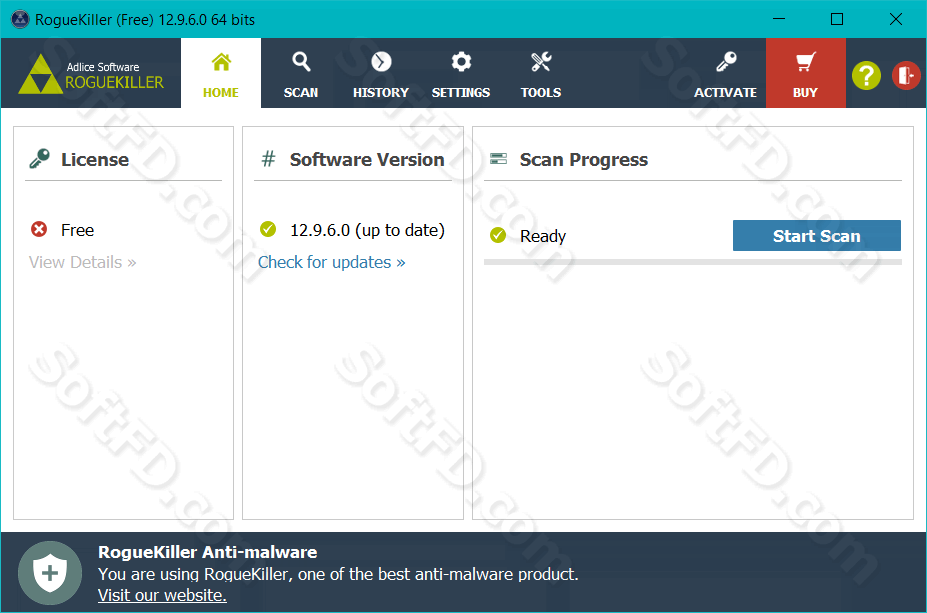The width and height of the screenshot is (927, 613).
Task: Open Visit our website link
Action: (x=162, y=595)
